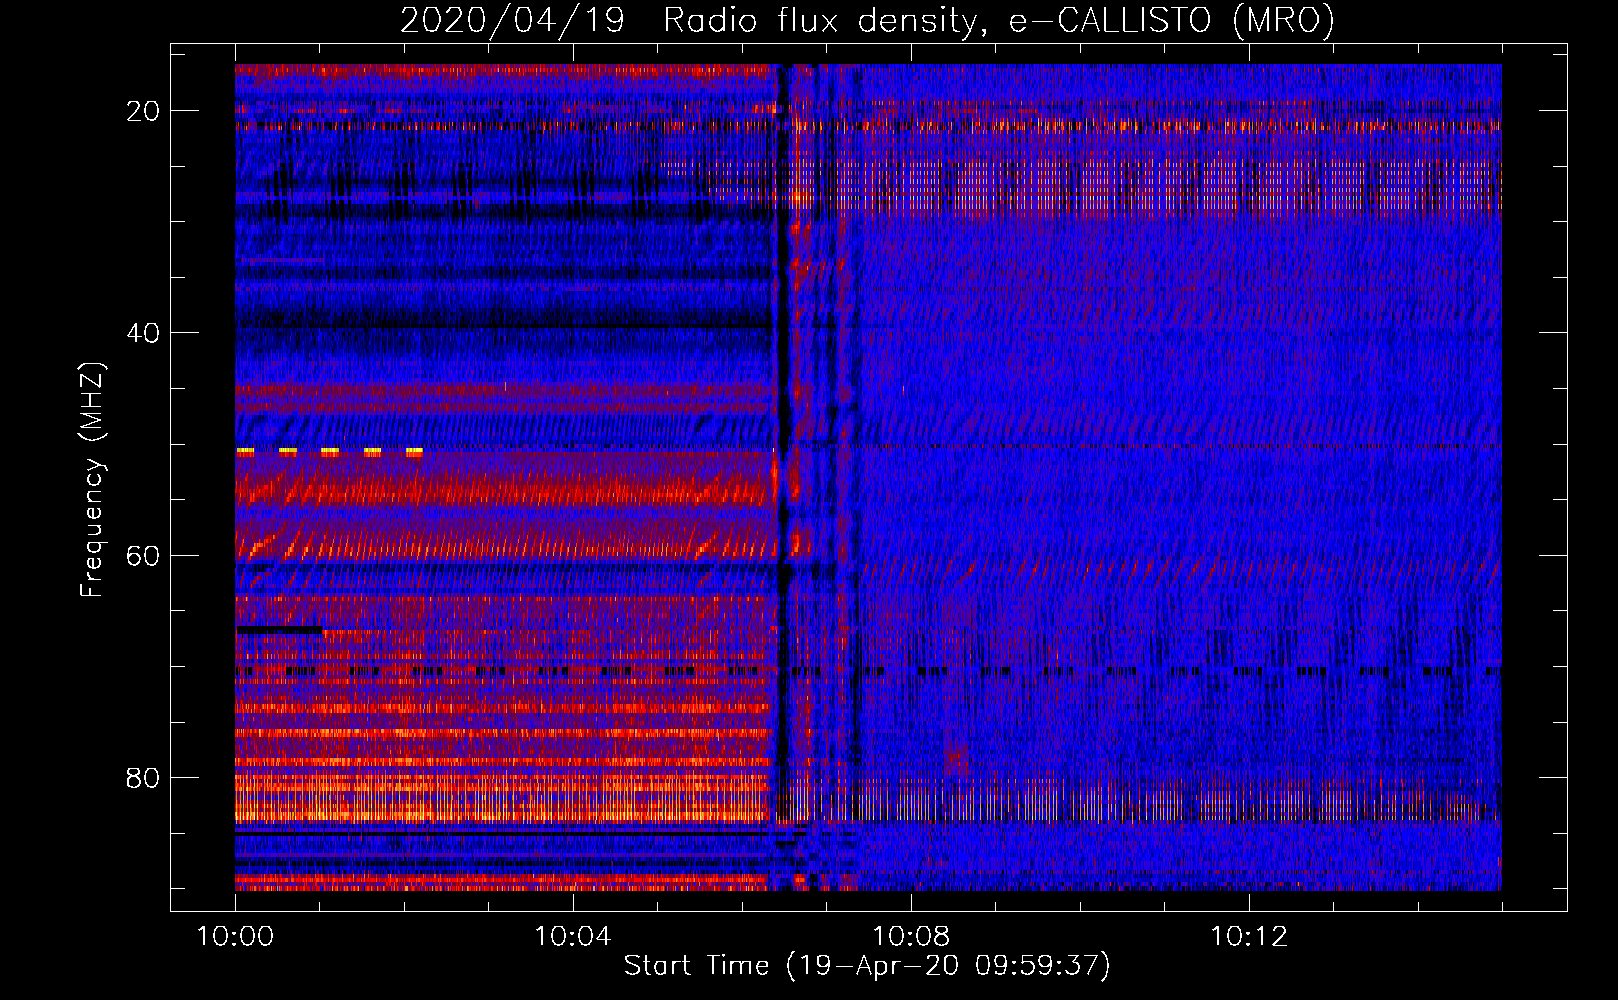Click the plot title 'Radio flux density, e-CALLISTO (MRO)'

[998, 20]
